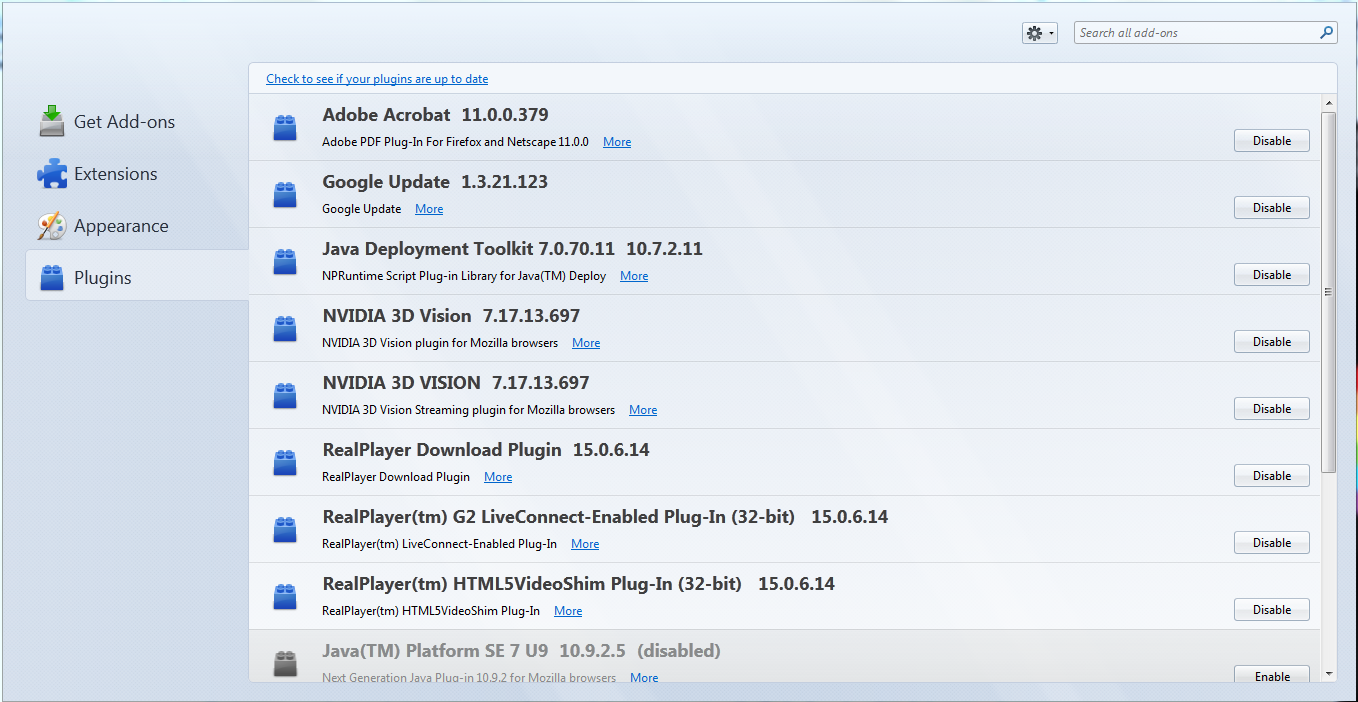
Task: Enable the Java(TM) Platform SE 7 plugin
Action: pyautogui.click(x=1272, y=676)
